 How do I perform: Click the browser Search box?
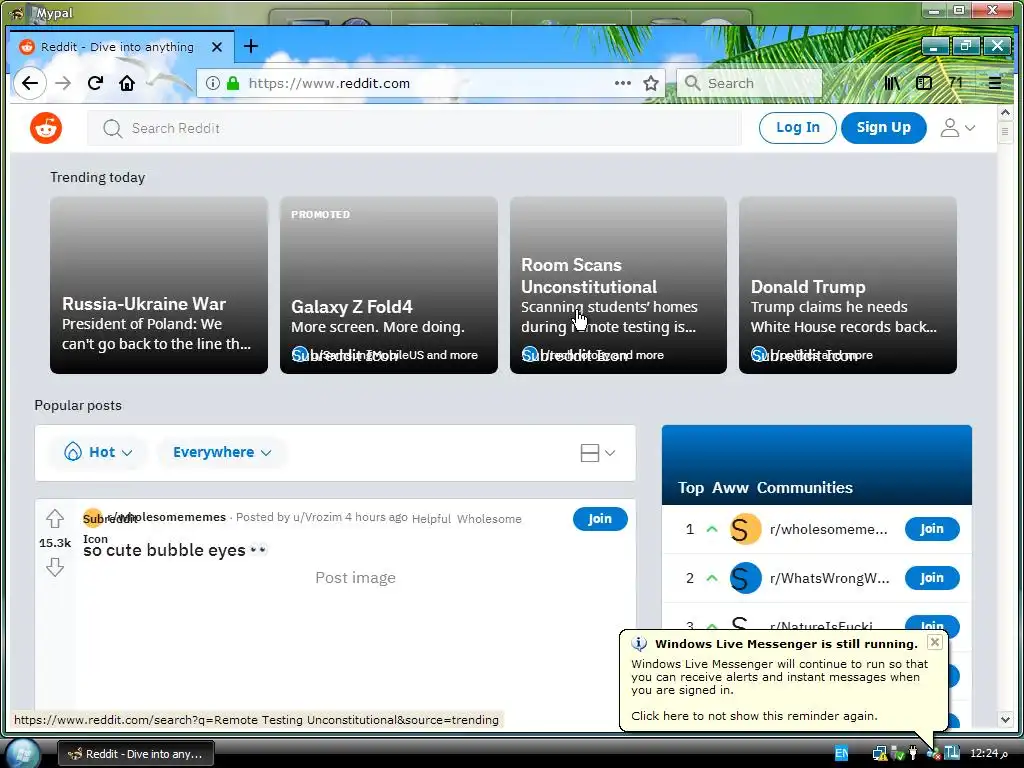click(748, 83)
